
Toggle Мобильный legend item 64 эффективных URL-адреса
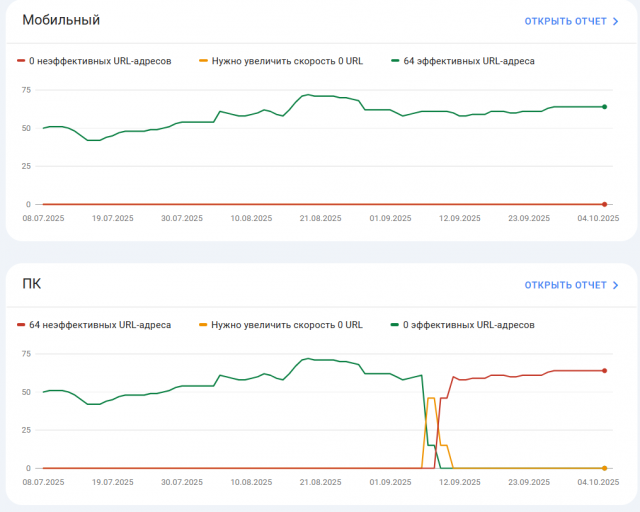[468, 61]
